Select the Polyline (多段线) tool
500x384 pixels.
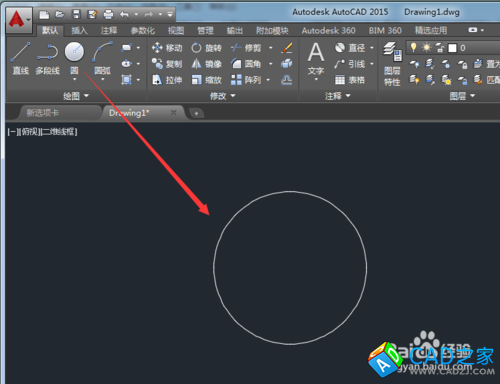coord(47,58)
